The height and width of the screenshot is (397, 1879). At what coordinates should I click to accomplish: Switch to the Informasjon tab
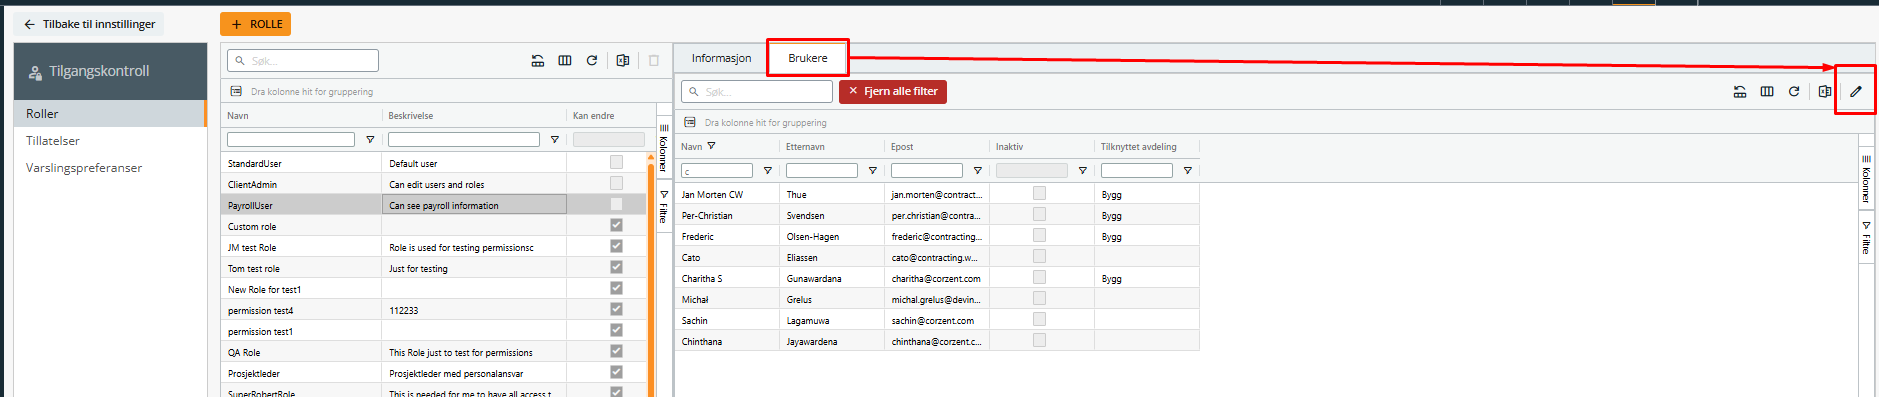[x=721, y=58]
